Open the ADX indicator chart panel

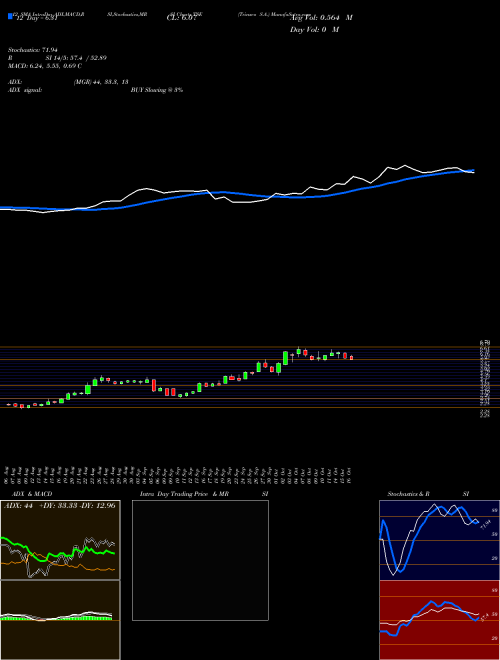tap(60, 540)
